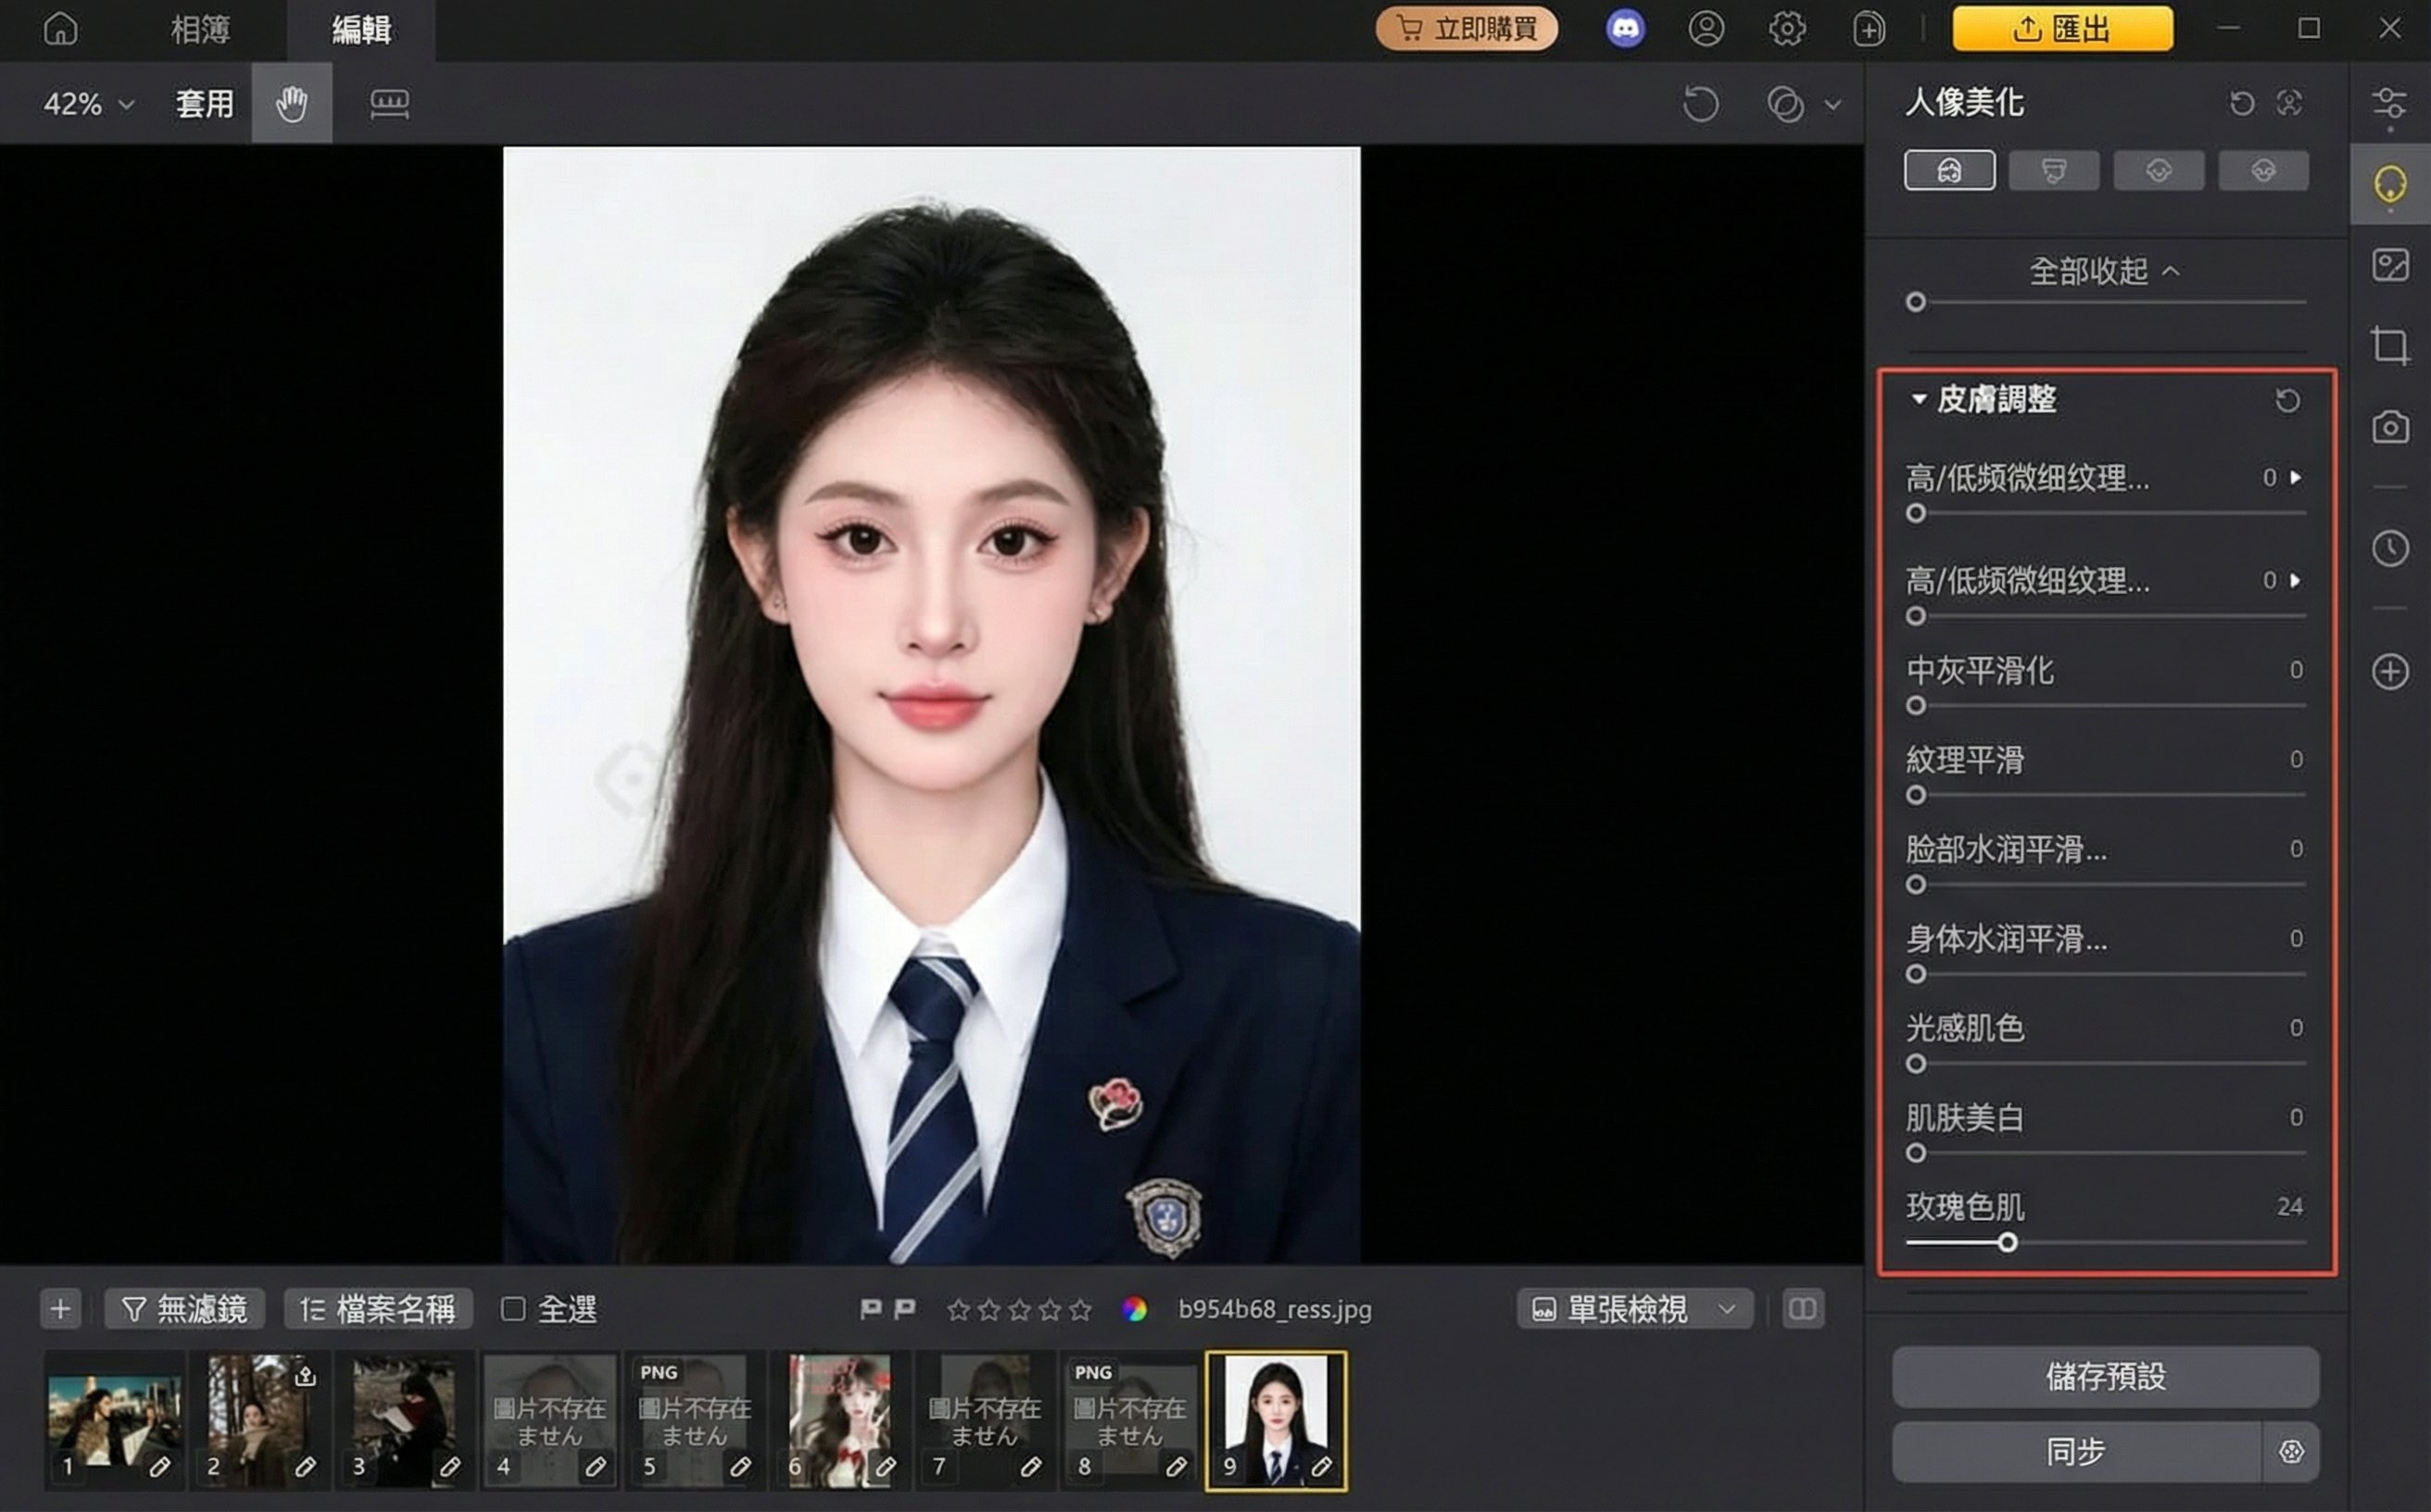
Task: Click the Discord icon in title bar
Action: tap(1624, 28)
